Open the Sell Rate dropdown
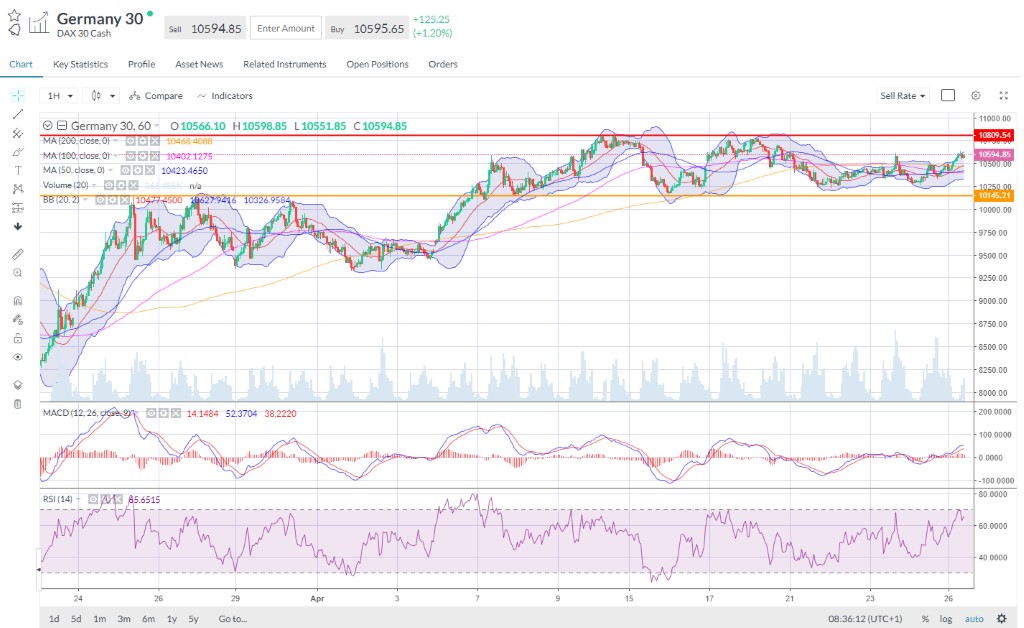The image size is (1024, 628). pyautogui.click(x=903, y=96)
